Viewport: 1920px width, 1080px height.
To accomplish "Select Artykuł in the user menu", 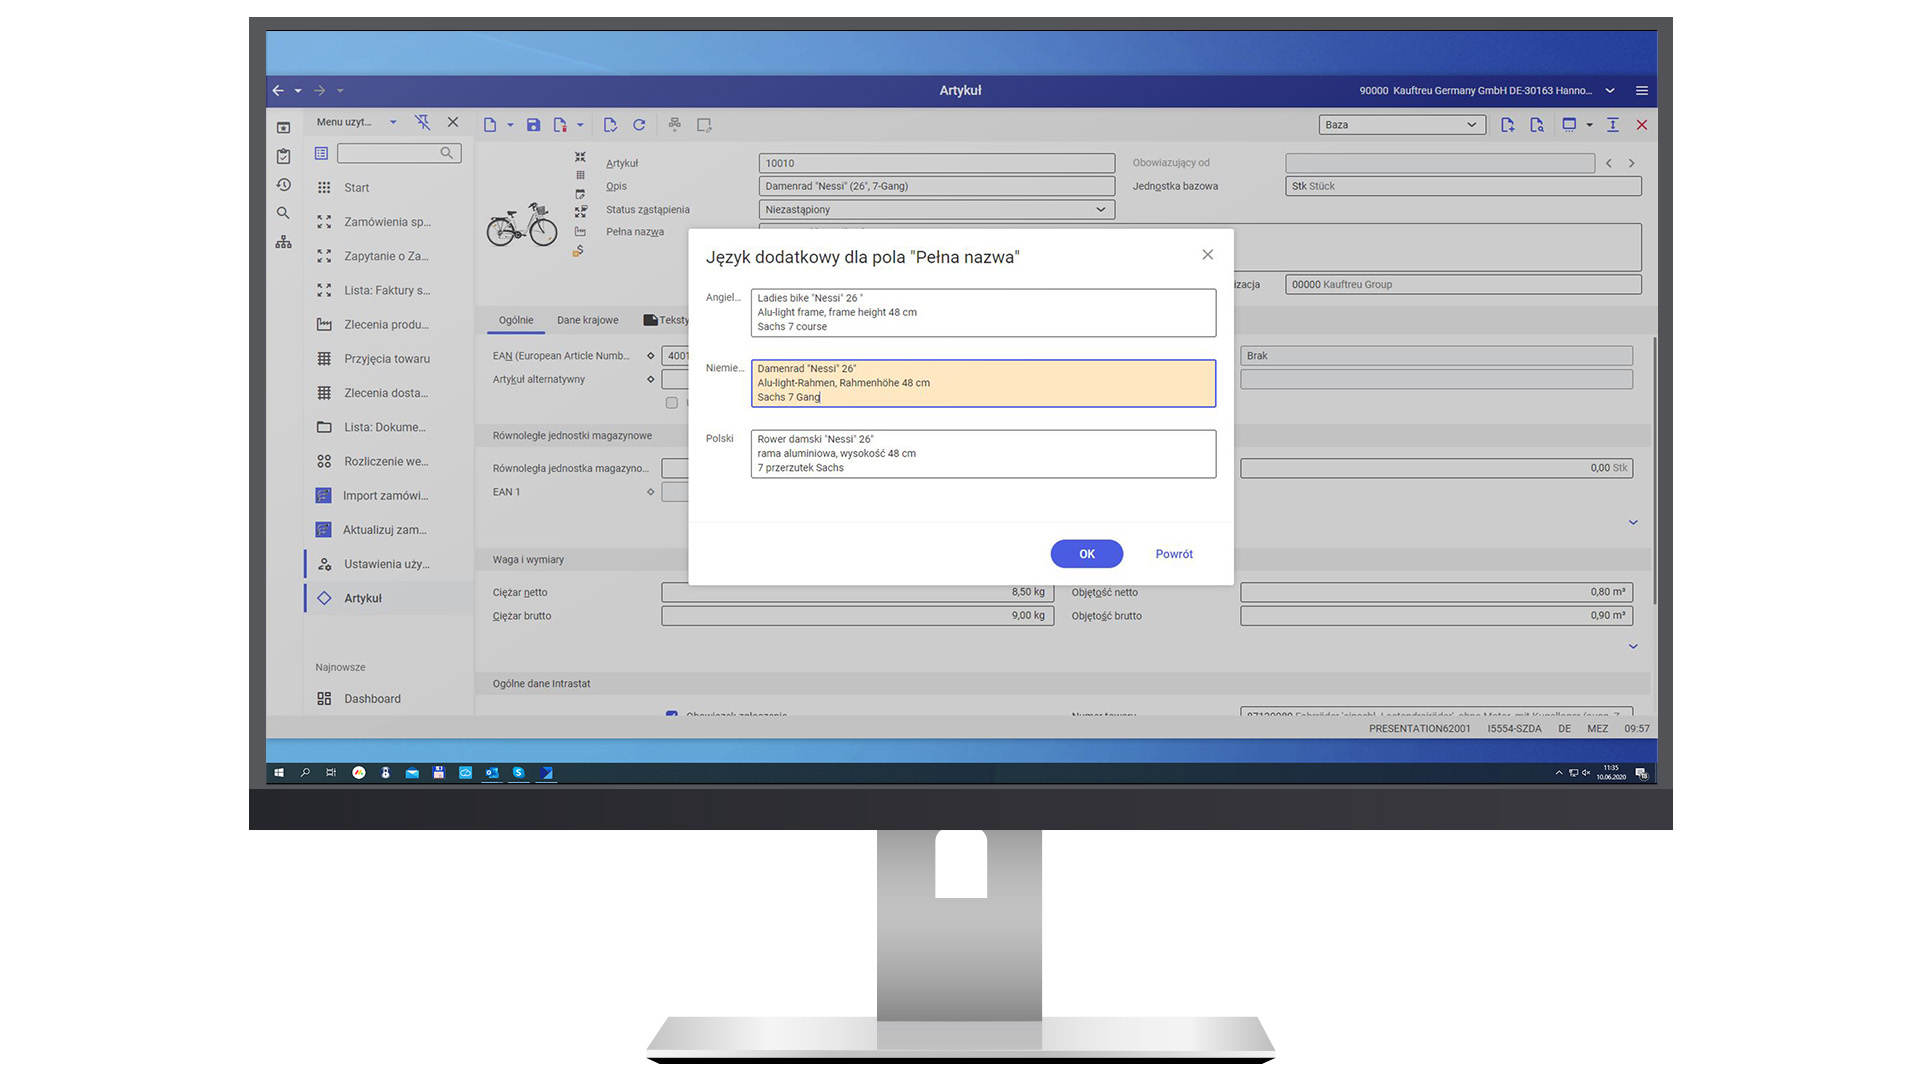I will coord(388,598).
